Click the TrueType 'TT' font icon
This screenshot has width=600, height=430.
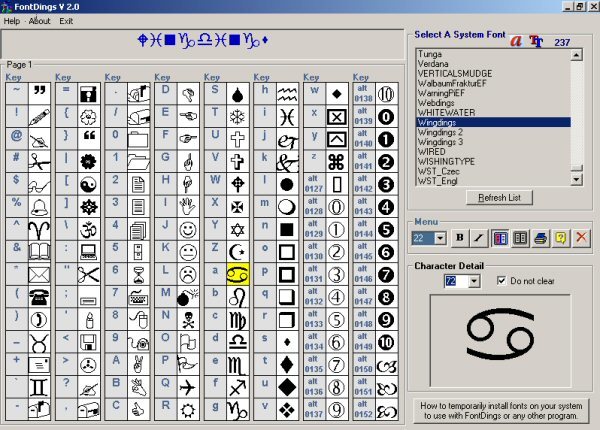pyautogui.click(x=536, y=41)
